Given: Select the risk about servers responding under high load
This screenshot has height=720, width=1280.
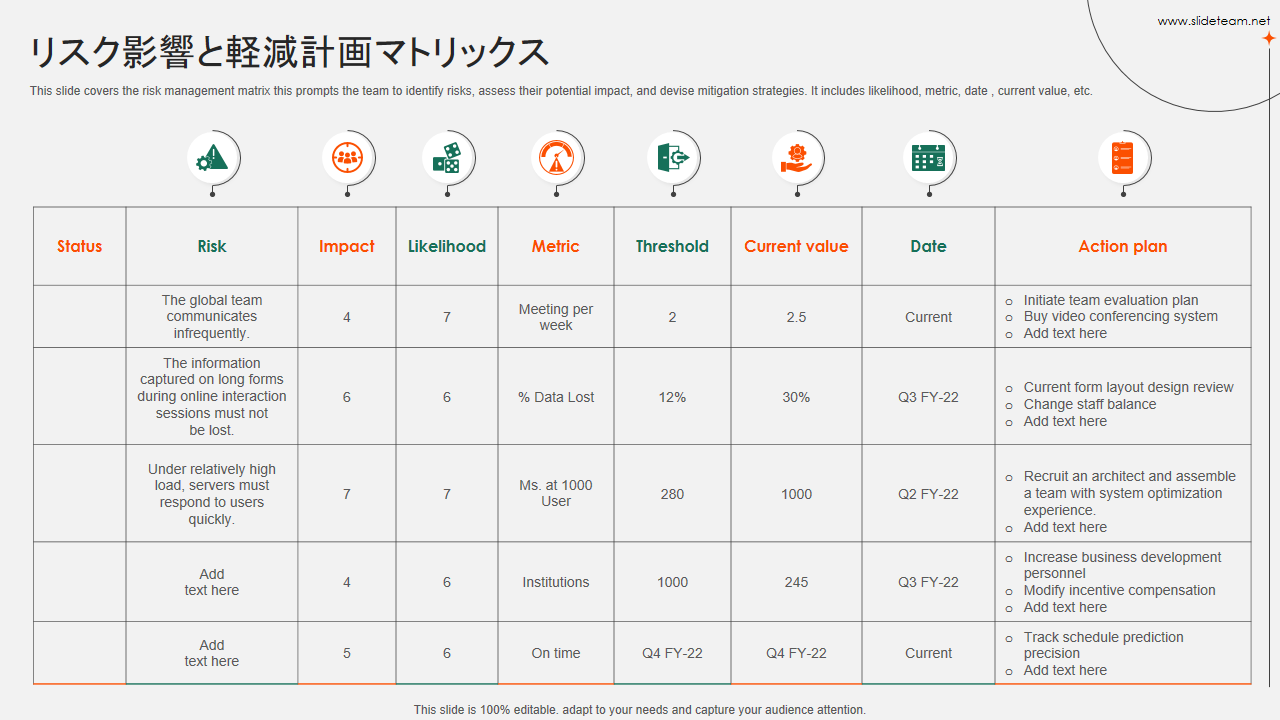Looking at the screenshot, I should 212,494.
